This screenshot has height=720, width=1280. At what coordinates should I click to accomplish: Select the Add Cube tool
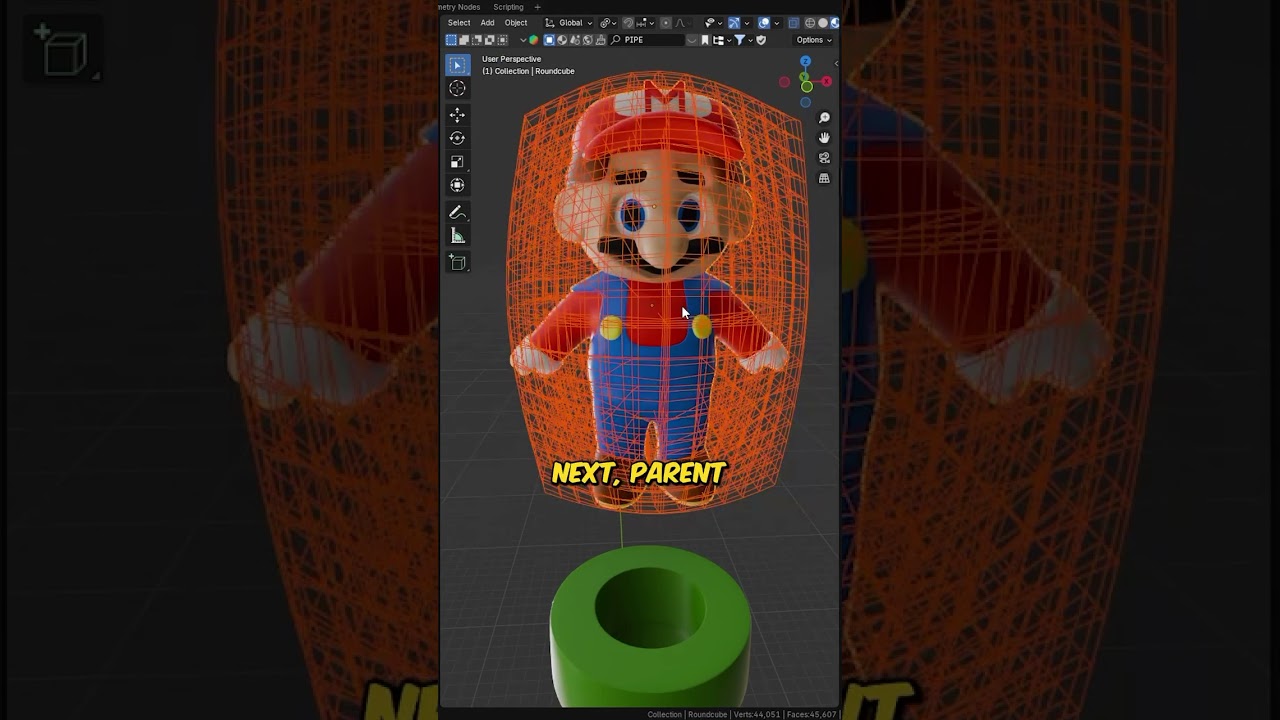coord(457,262)
